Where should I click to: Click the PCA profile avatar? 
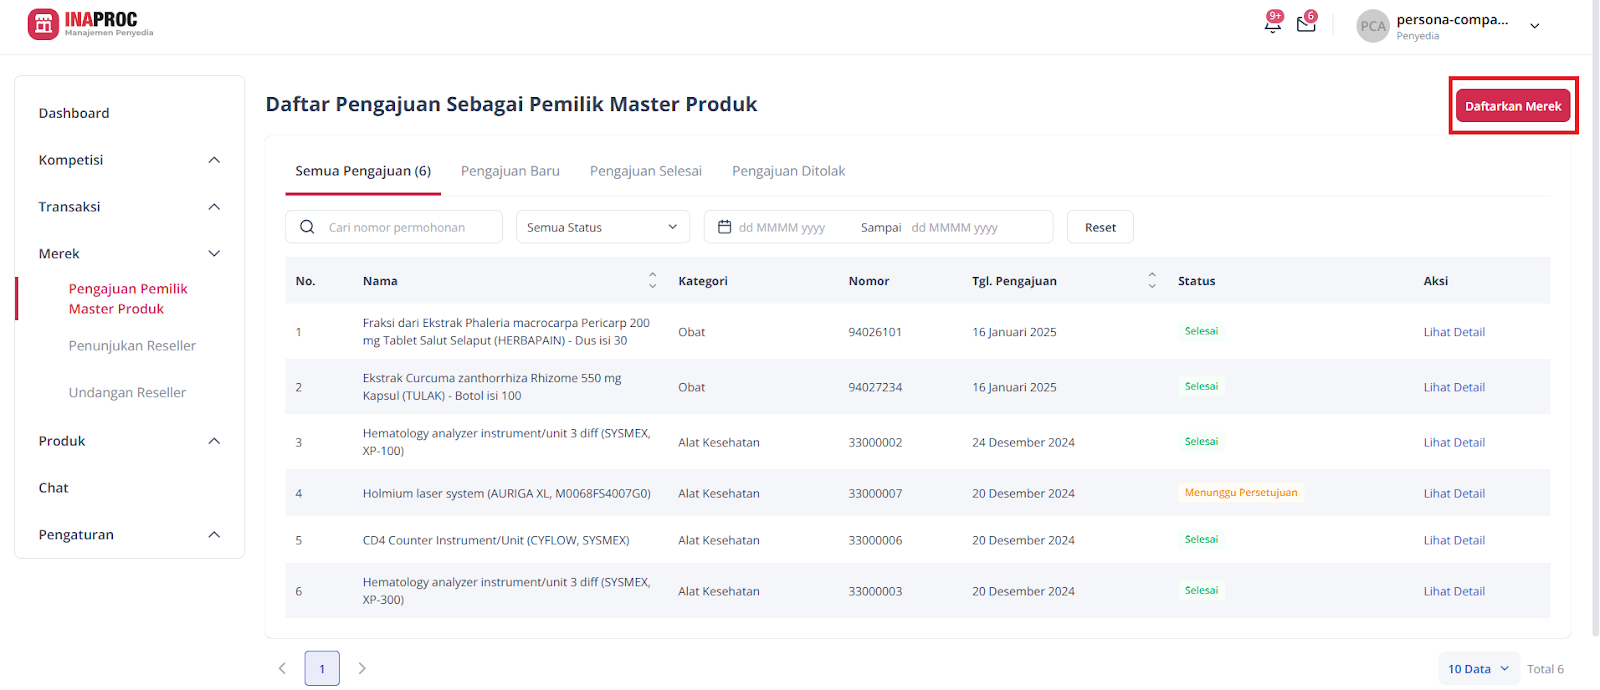[1373, 26]
